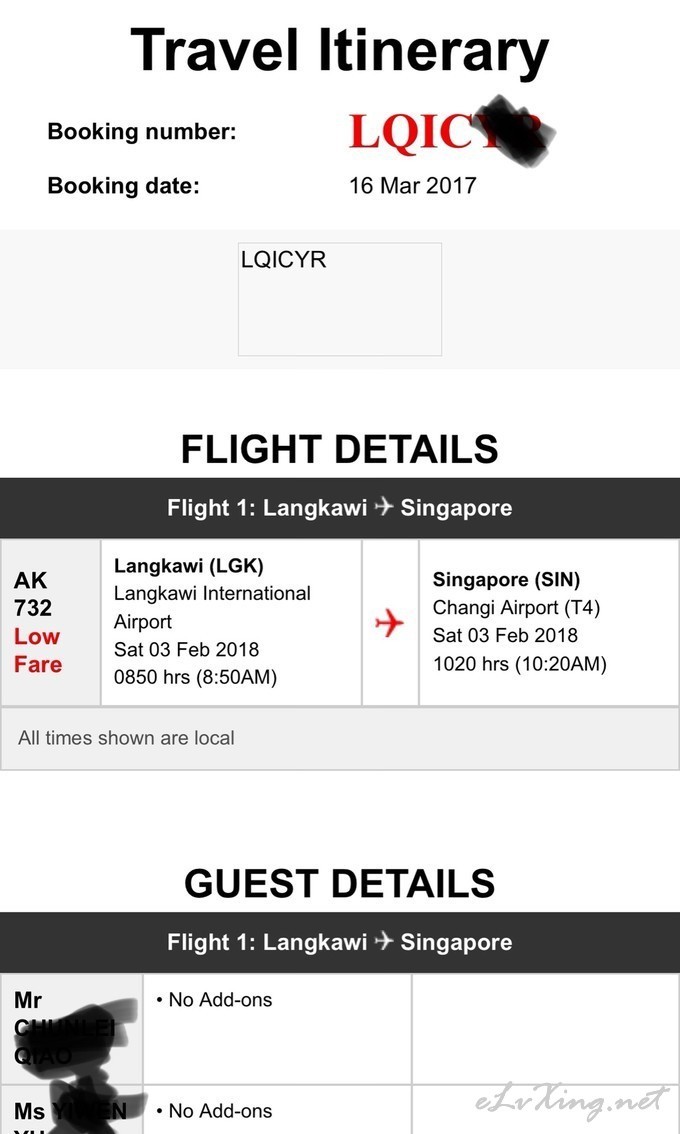The image size is (680, 1134).
Task: Click flight number AK 732
Action: pyautogui.click(x=33, y=594)
